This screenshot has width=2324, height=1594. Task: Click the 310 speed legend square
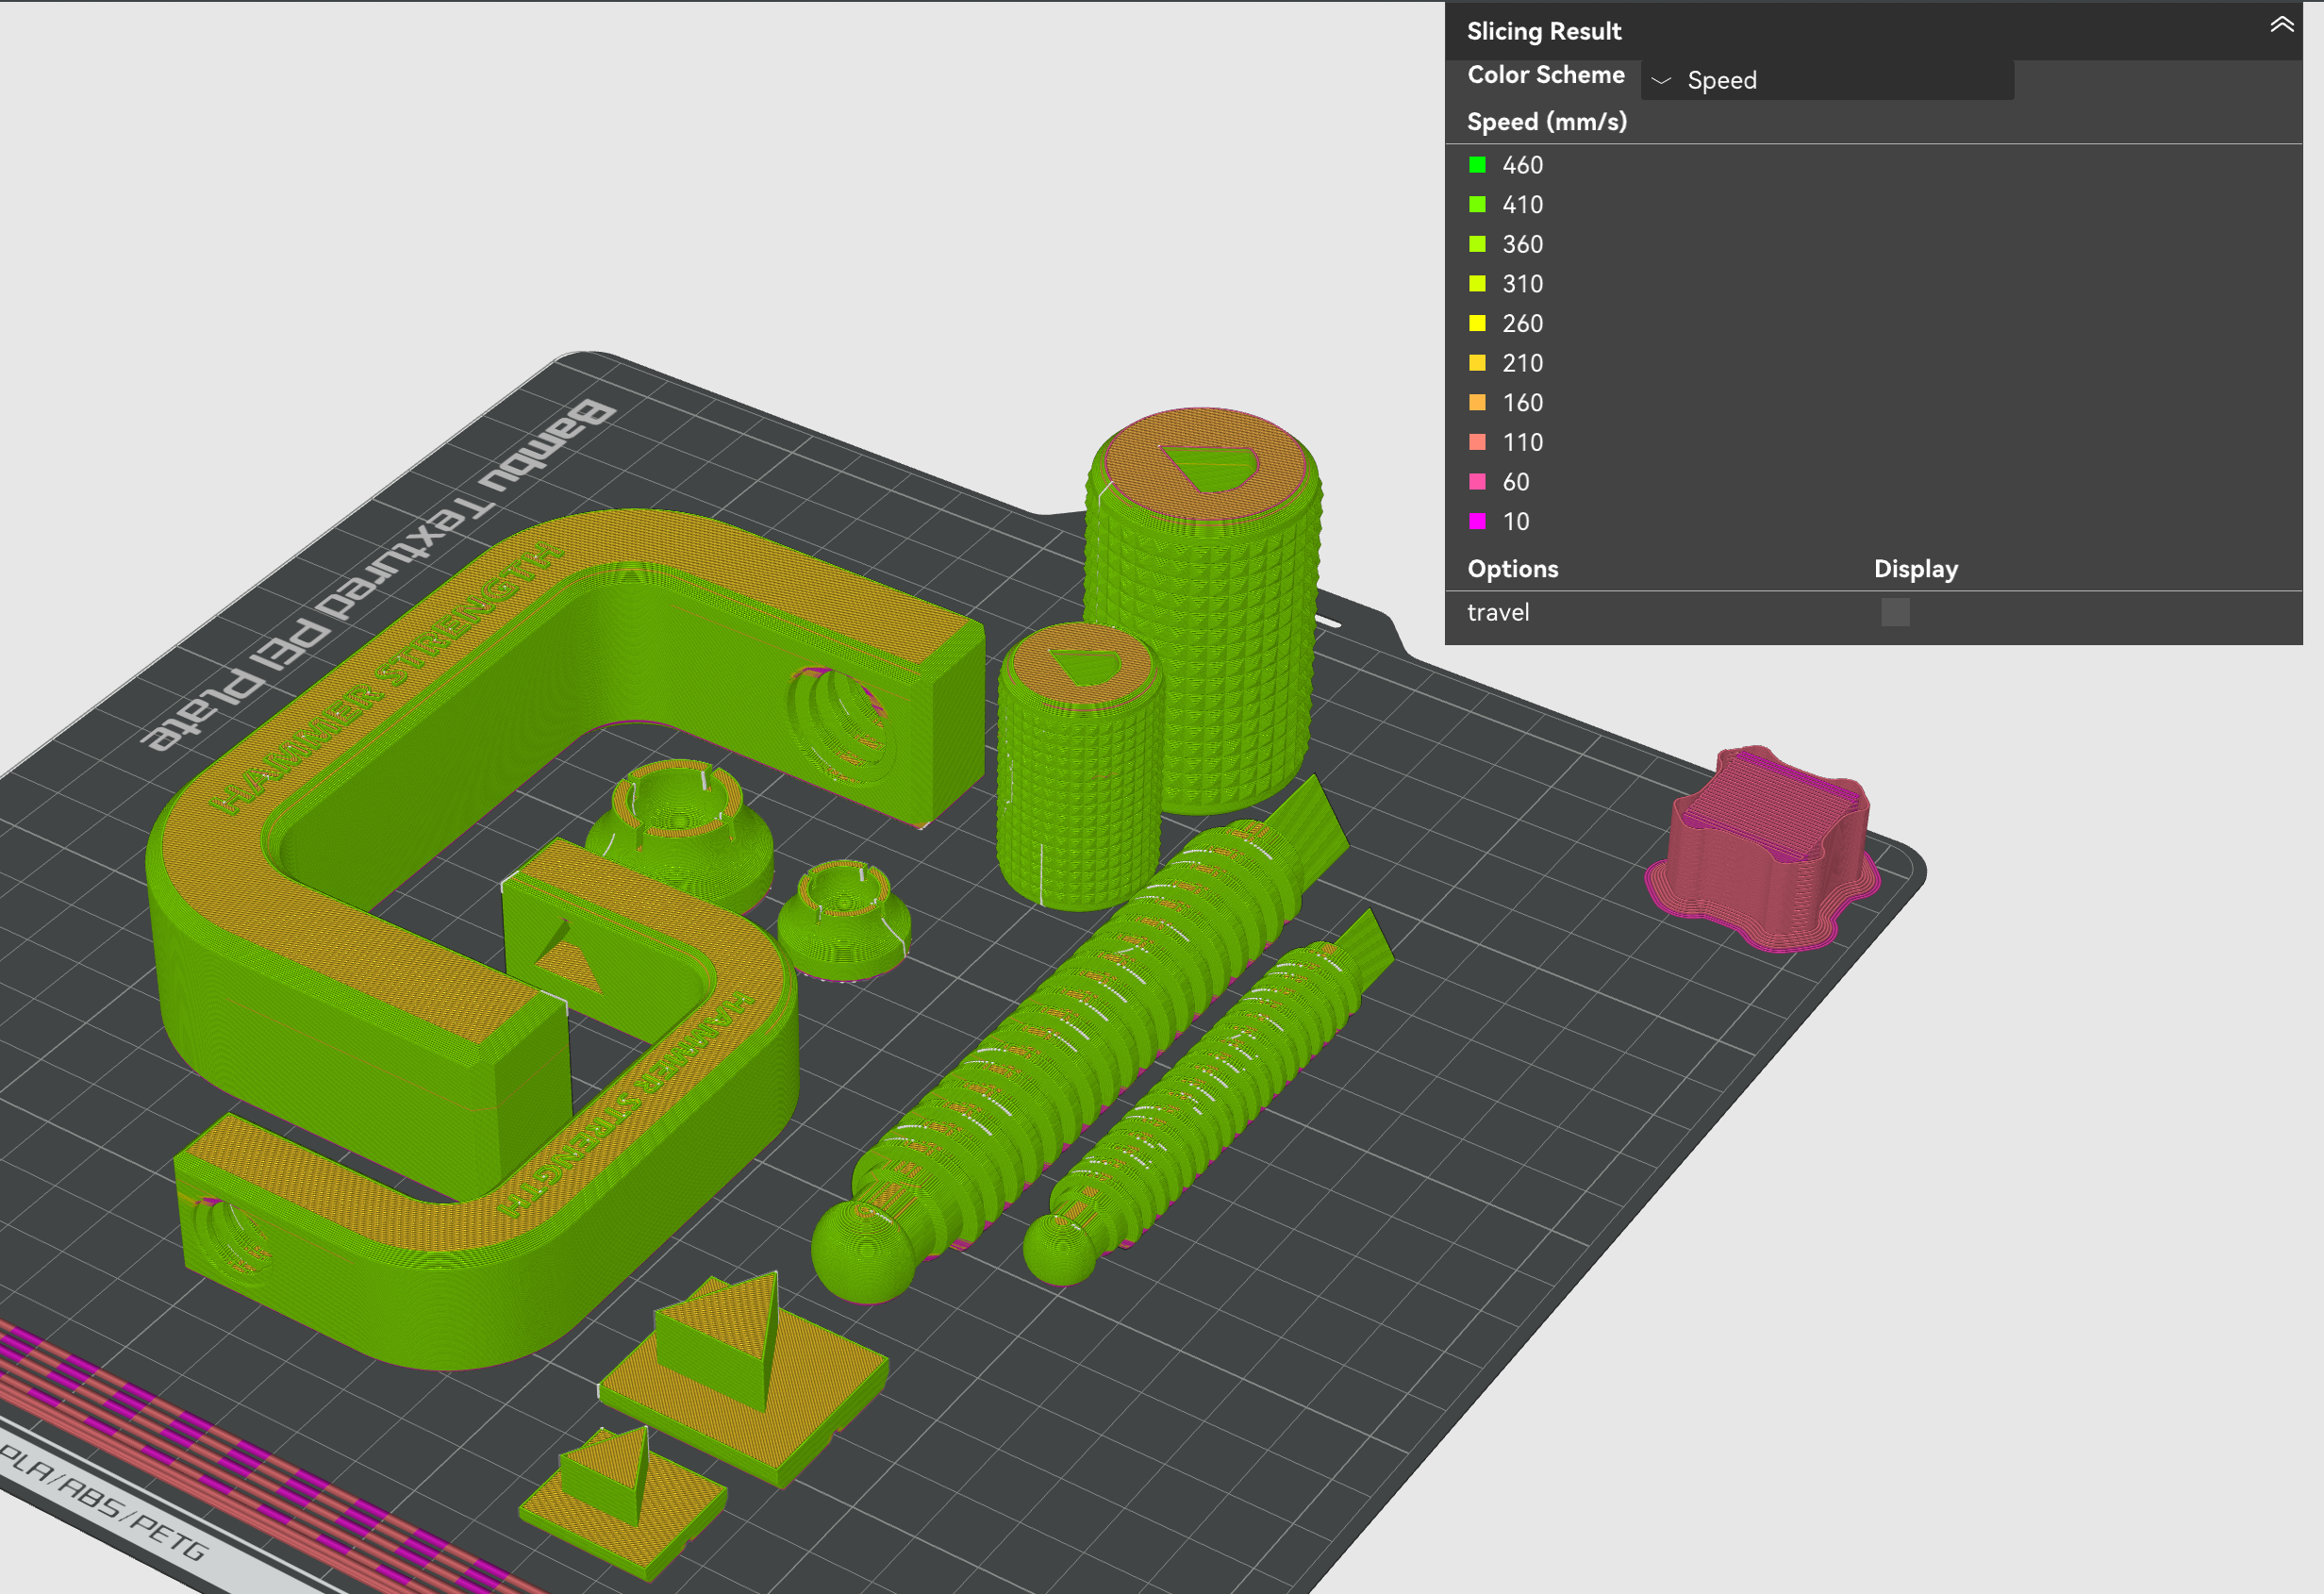click(1478, 284)
